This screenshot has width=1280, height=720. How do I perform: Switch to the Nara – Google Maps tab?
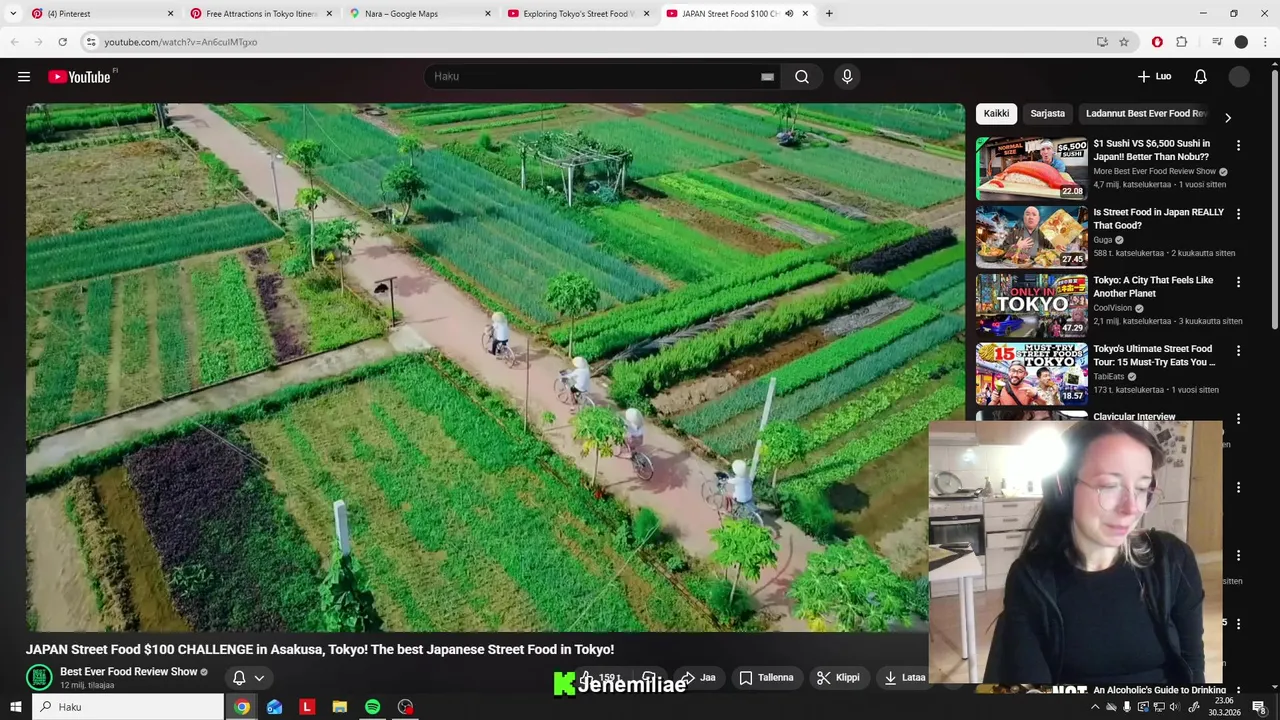[421, 14]
